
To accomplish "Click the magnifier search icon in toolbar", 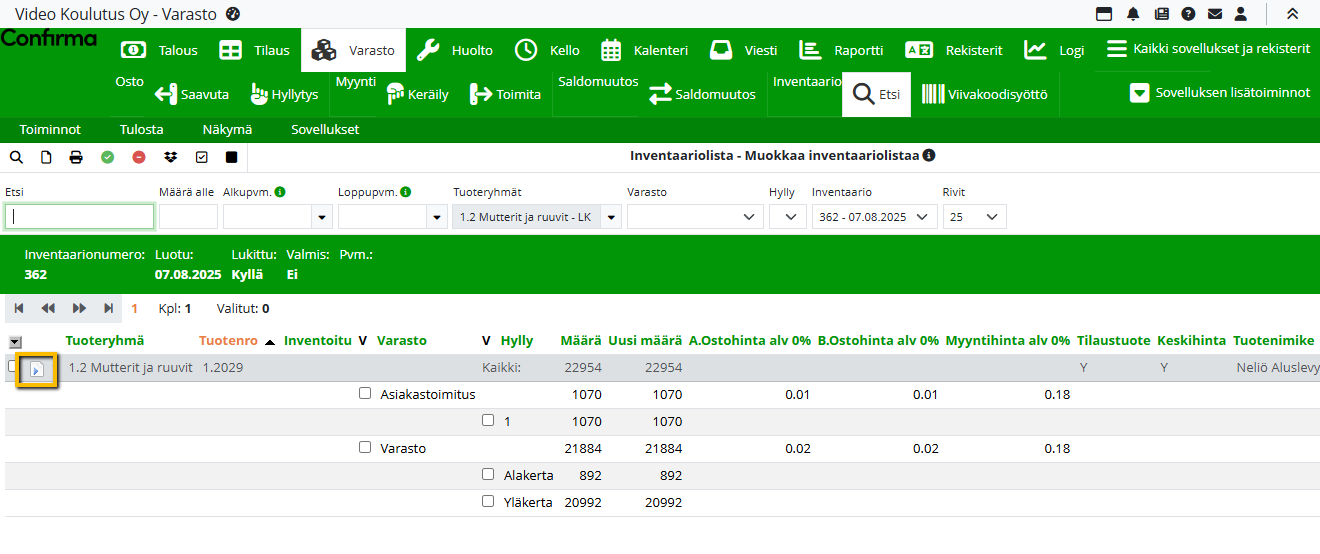I will [16, 157].
